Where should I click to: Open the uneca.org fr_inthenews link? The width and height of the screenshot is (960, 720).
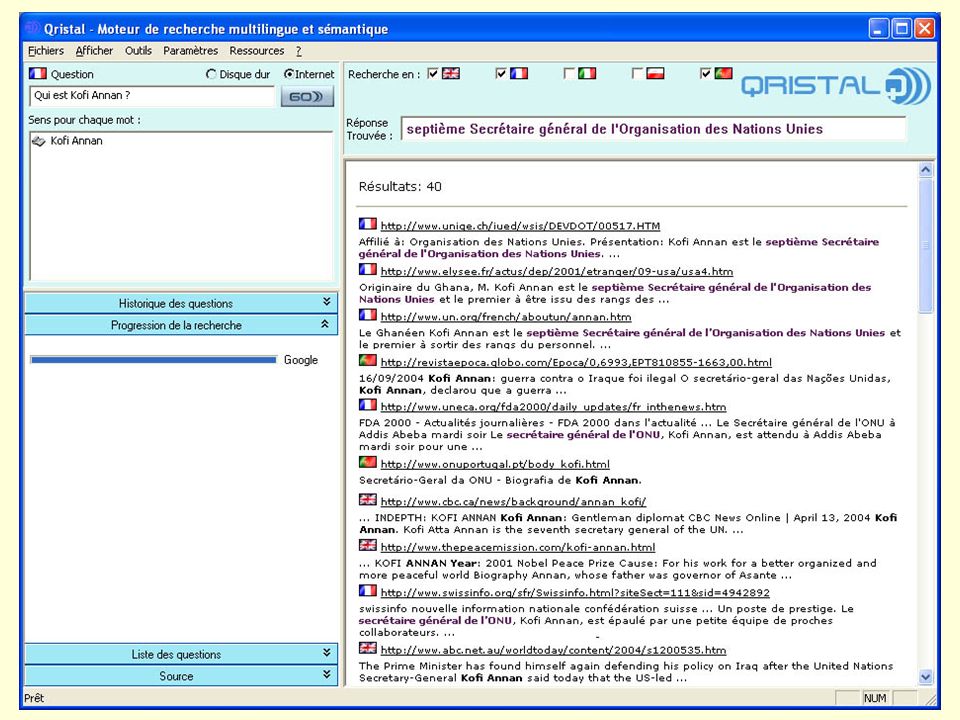pyautogui.click(x=553, y=407)
